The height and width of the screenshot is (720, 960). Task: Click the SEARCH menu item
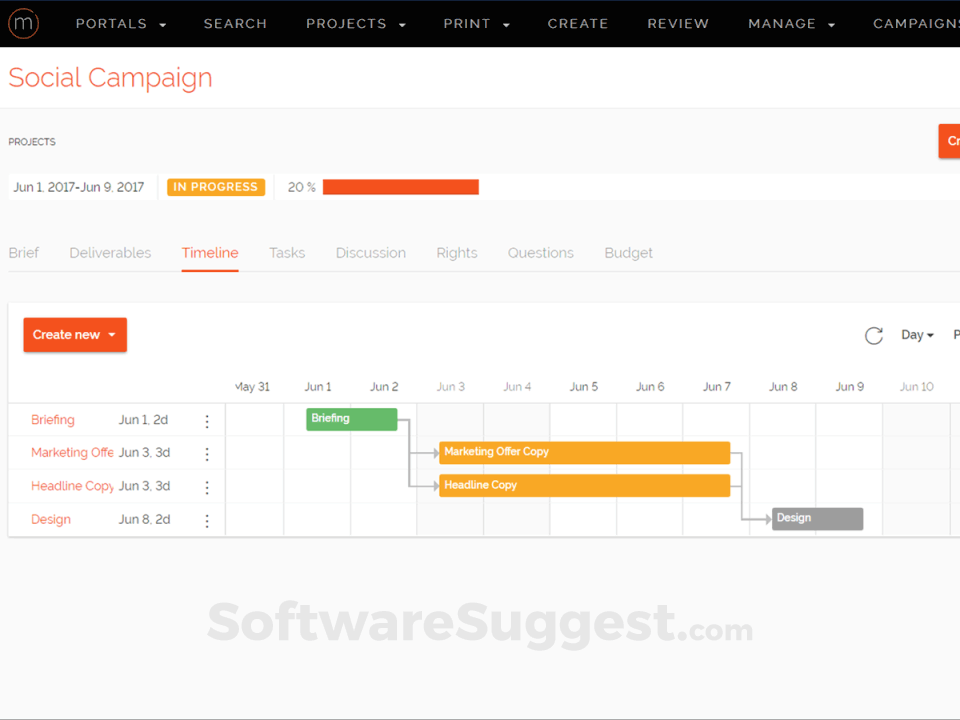coord(235,23)
